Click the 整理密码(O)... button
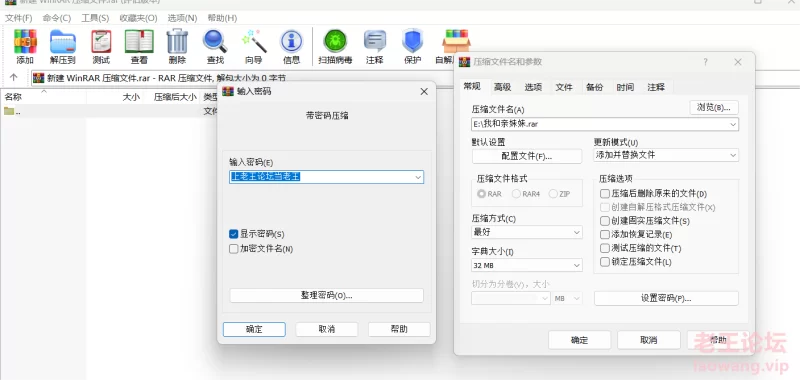The image size is (800, 380). [327, 295]
